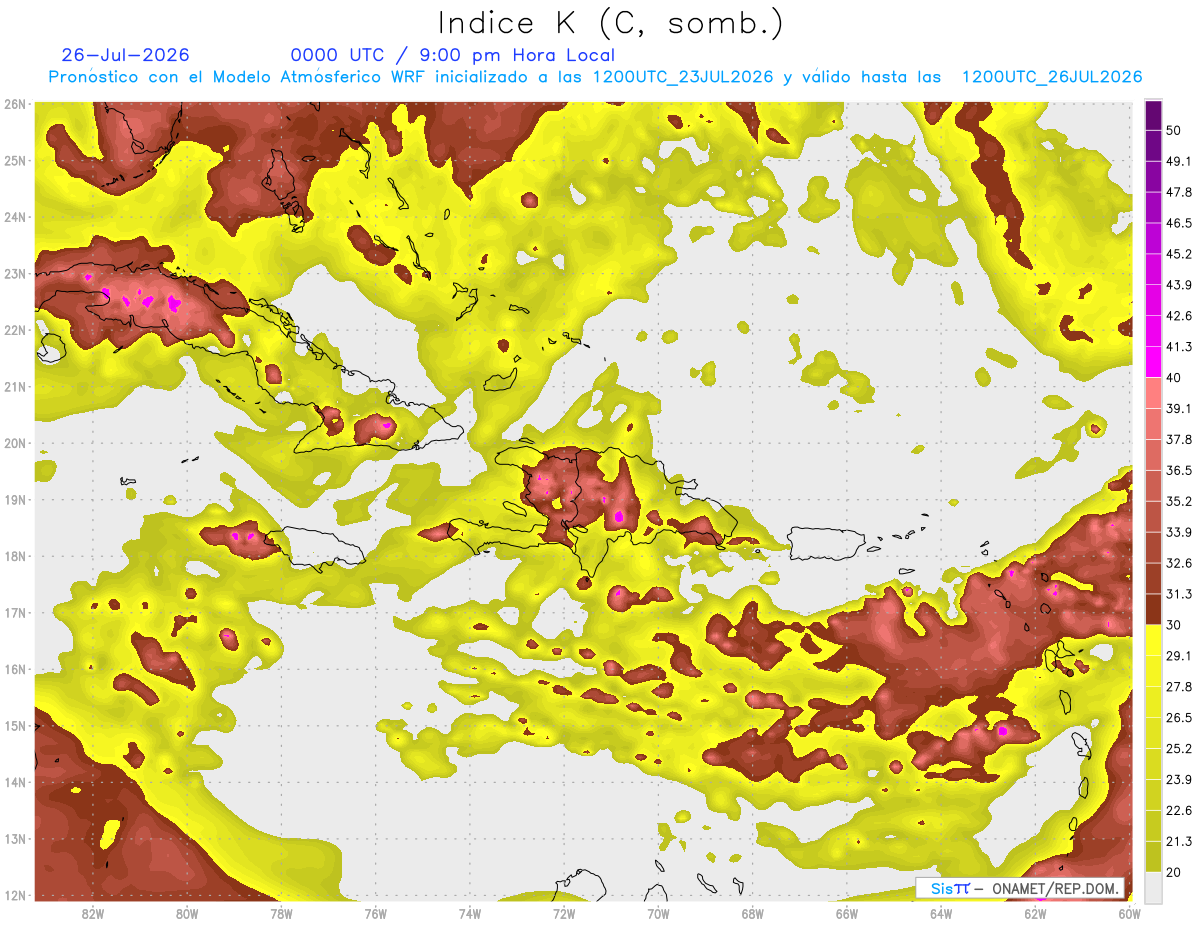Screen dimensions: 1200x927
Task: Click the '72W' longitude label
Action: tap(564, 913)
